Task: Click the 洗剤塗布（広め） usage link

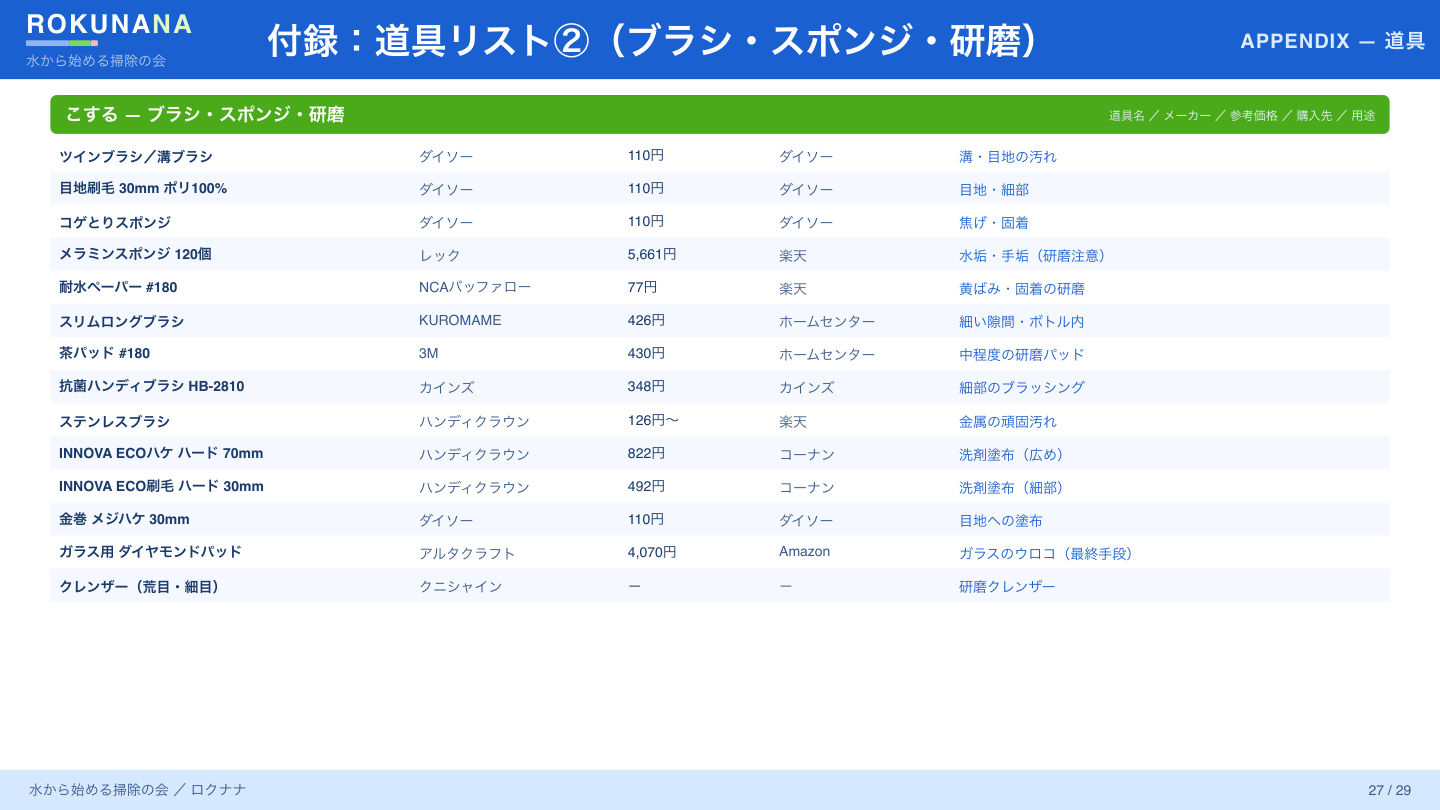Action: click(x=1014, y=454)
